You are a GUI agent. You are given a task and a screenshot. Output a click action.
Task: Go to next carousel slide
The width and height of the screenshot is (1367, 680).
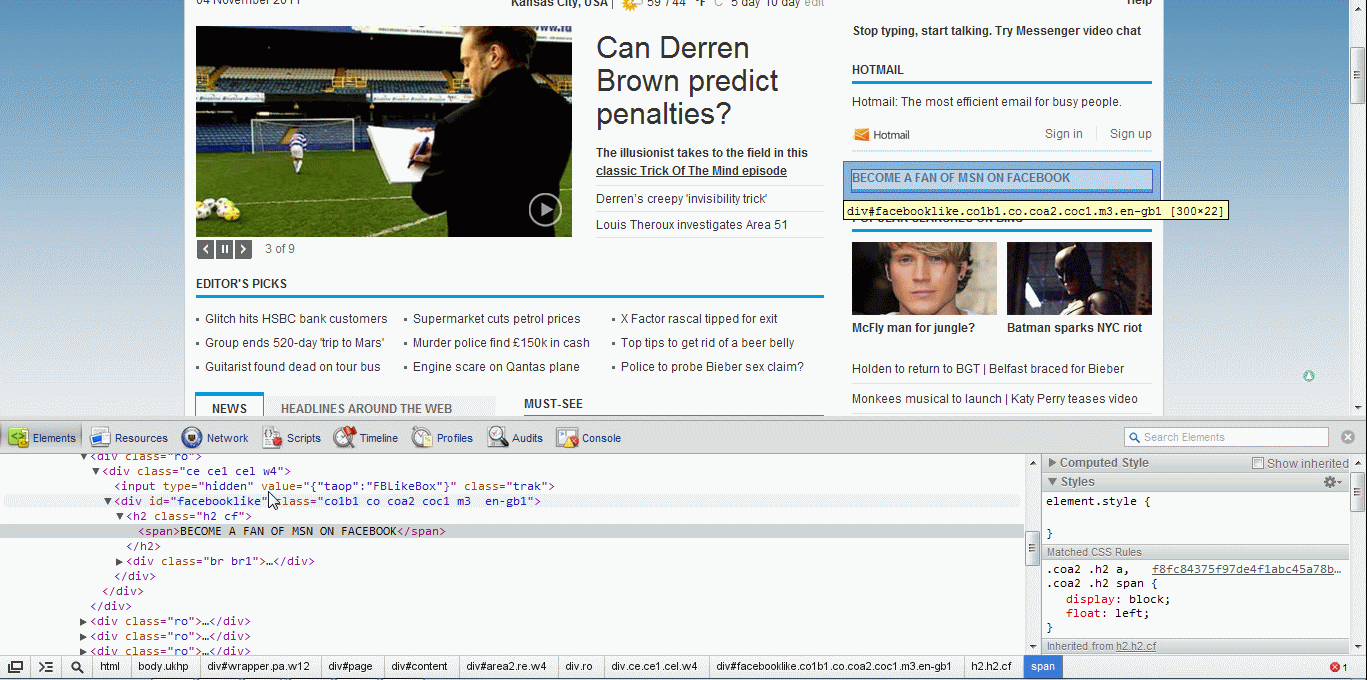tap(243, 249)
